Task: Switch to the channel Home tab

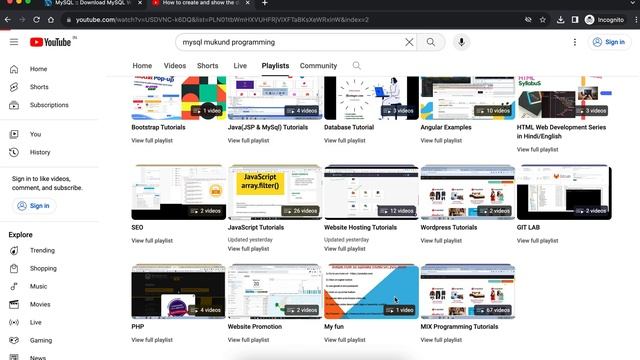Action: pos(142,66)
